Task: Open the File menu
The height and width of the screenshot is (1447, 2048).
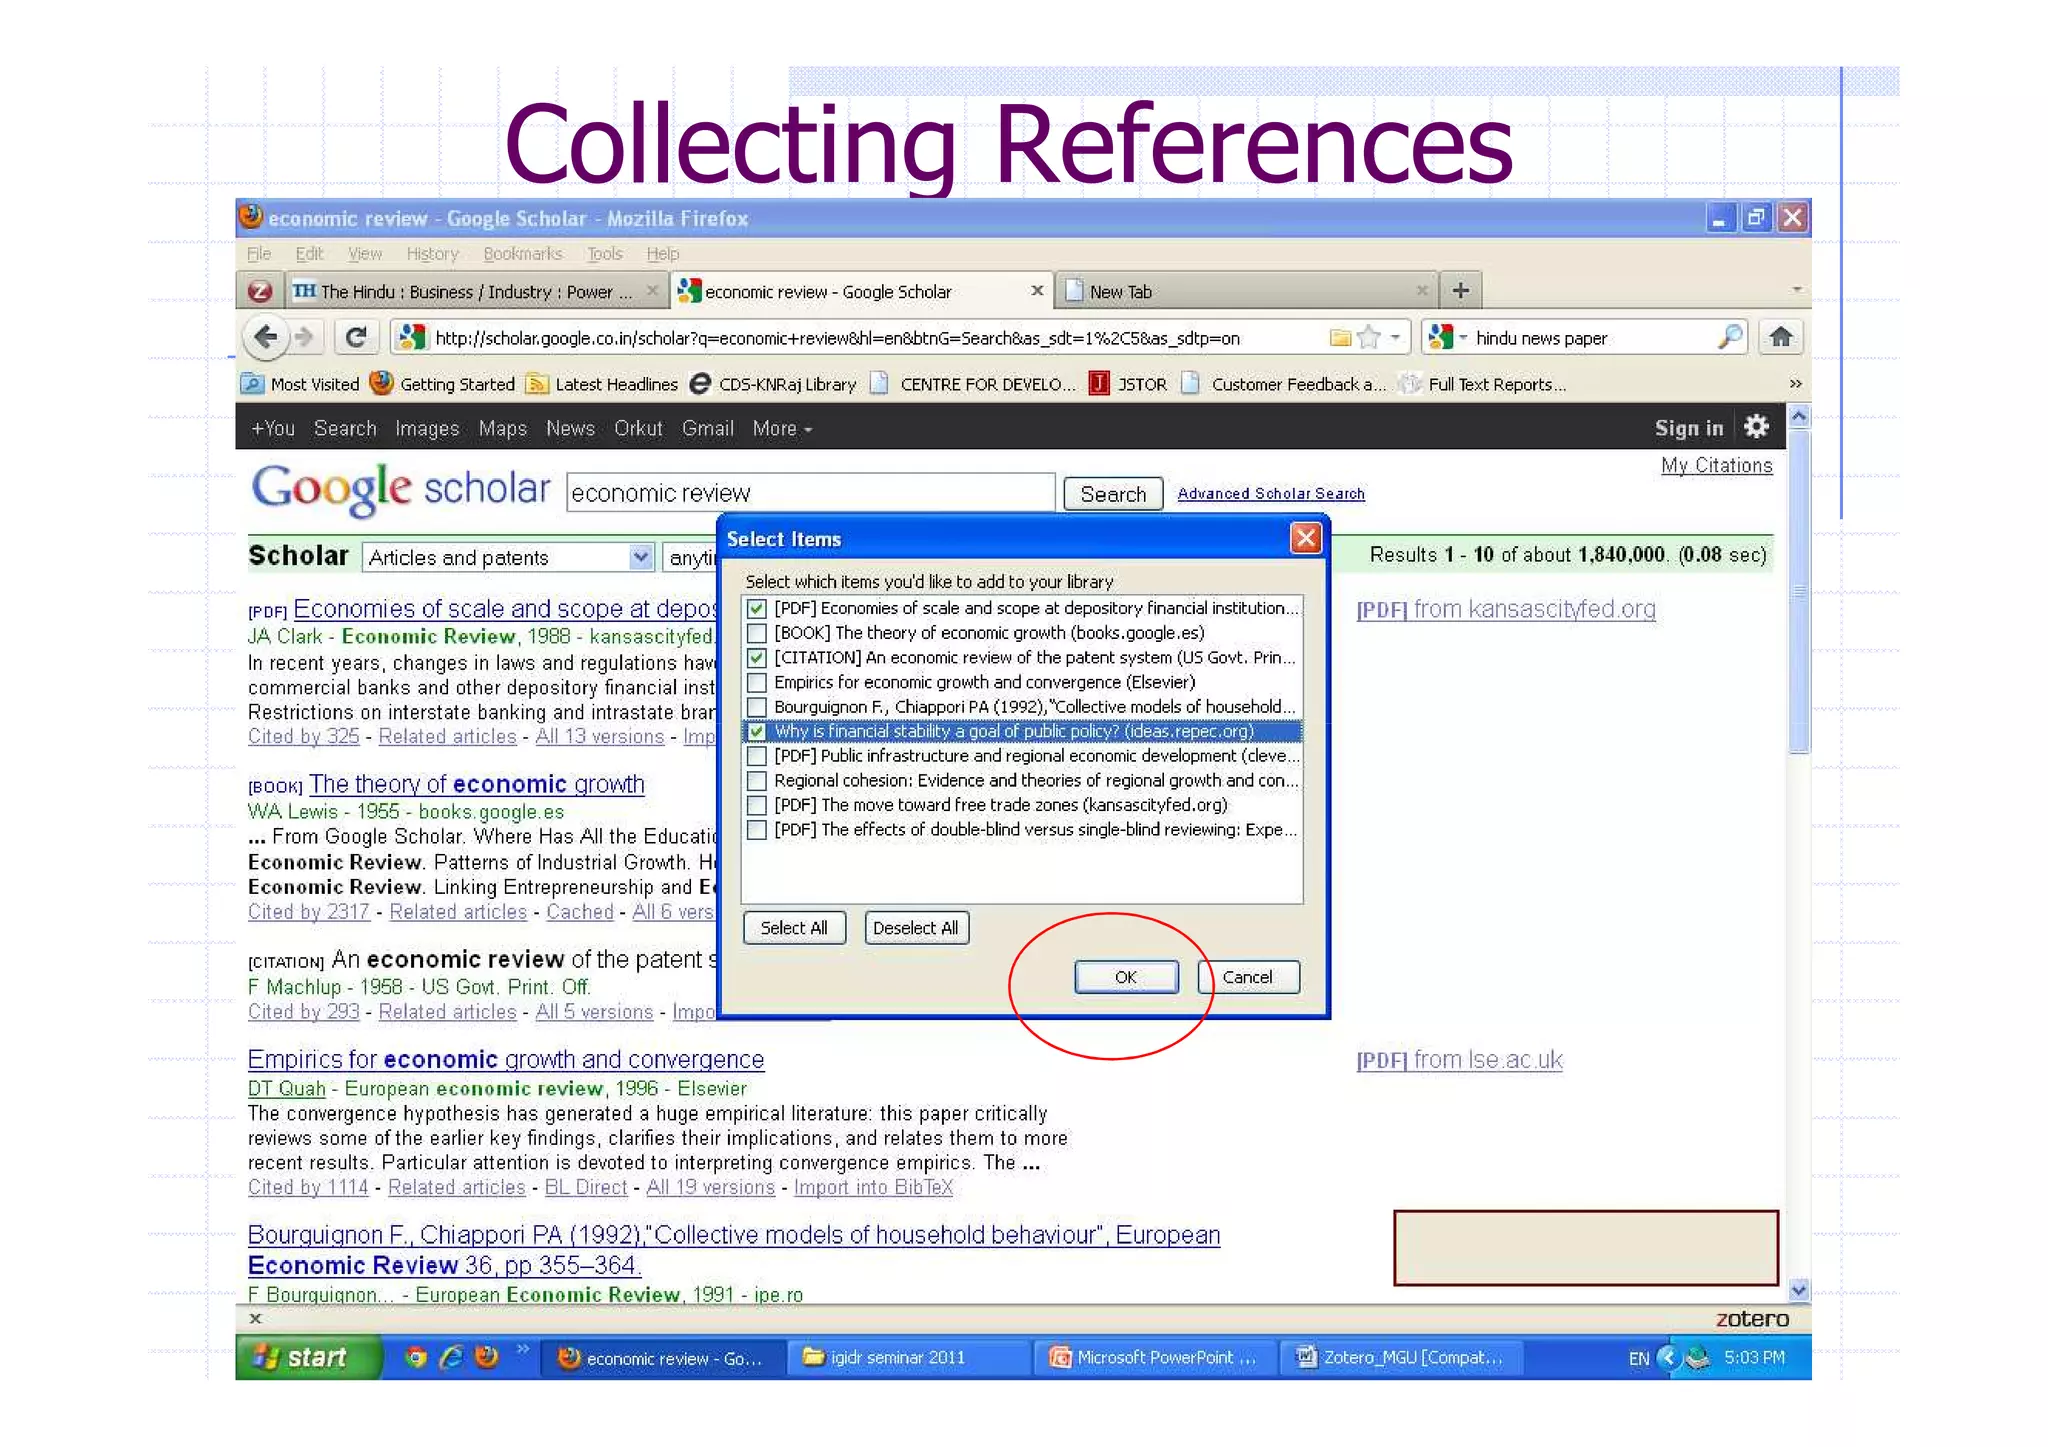Action: coord(258,254)
